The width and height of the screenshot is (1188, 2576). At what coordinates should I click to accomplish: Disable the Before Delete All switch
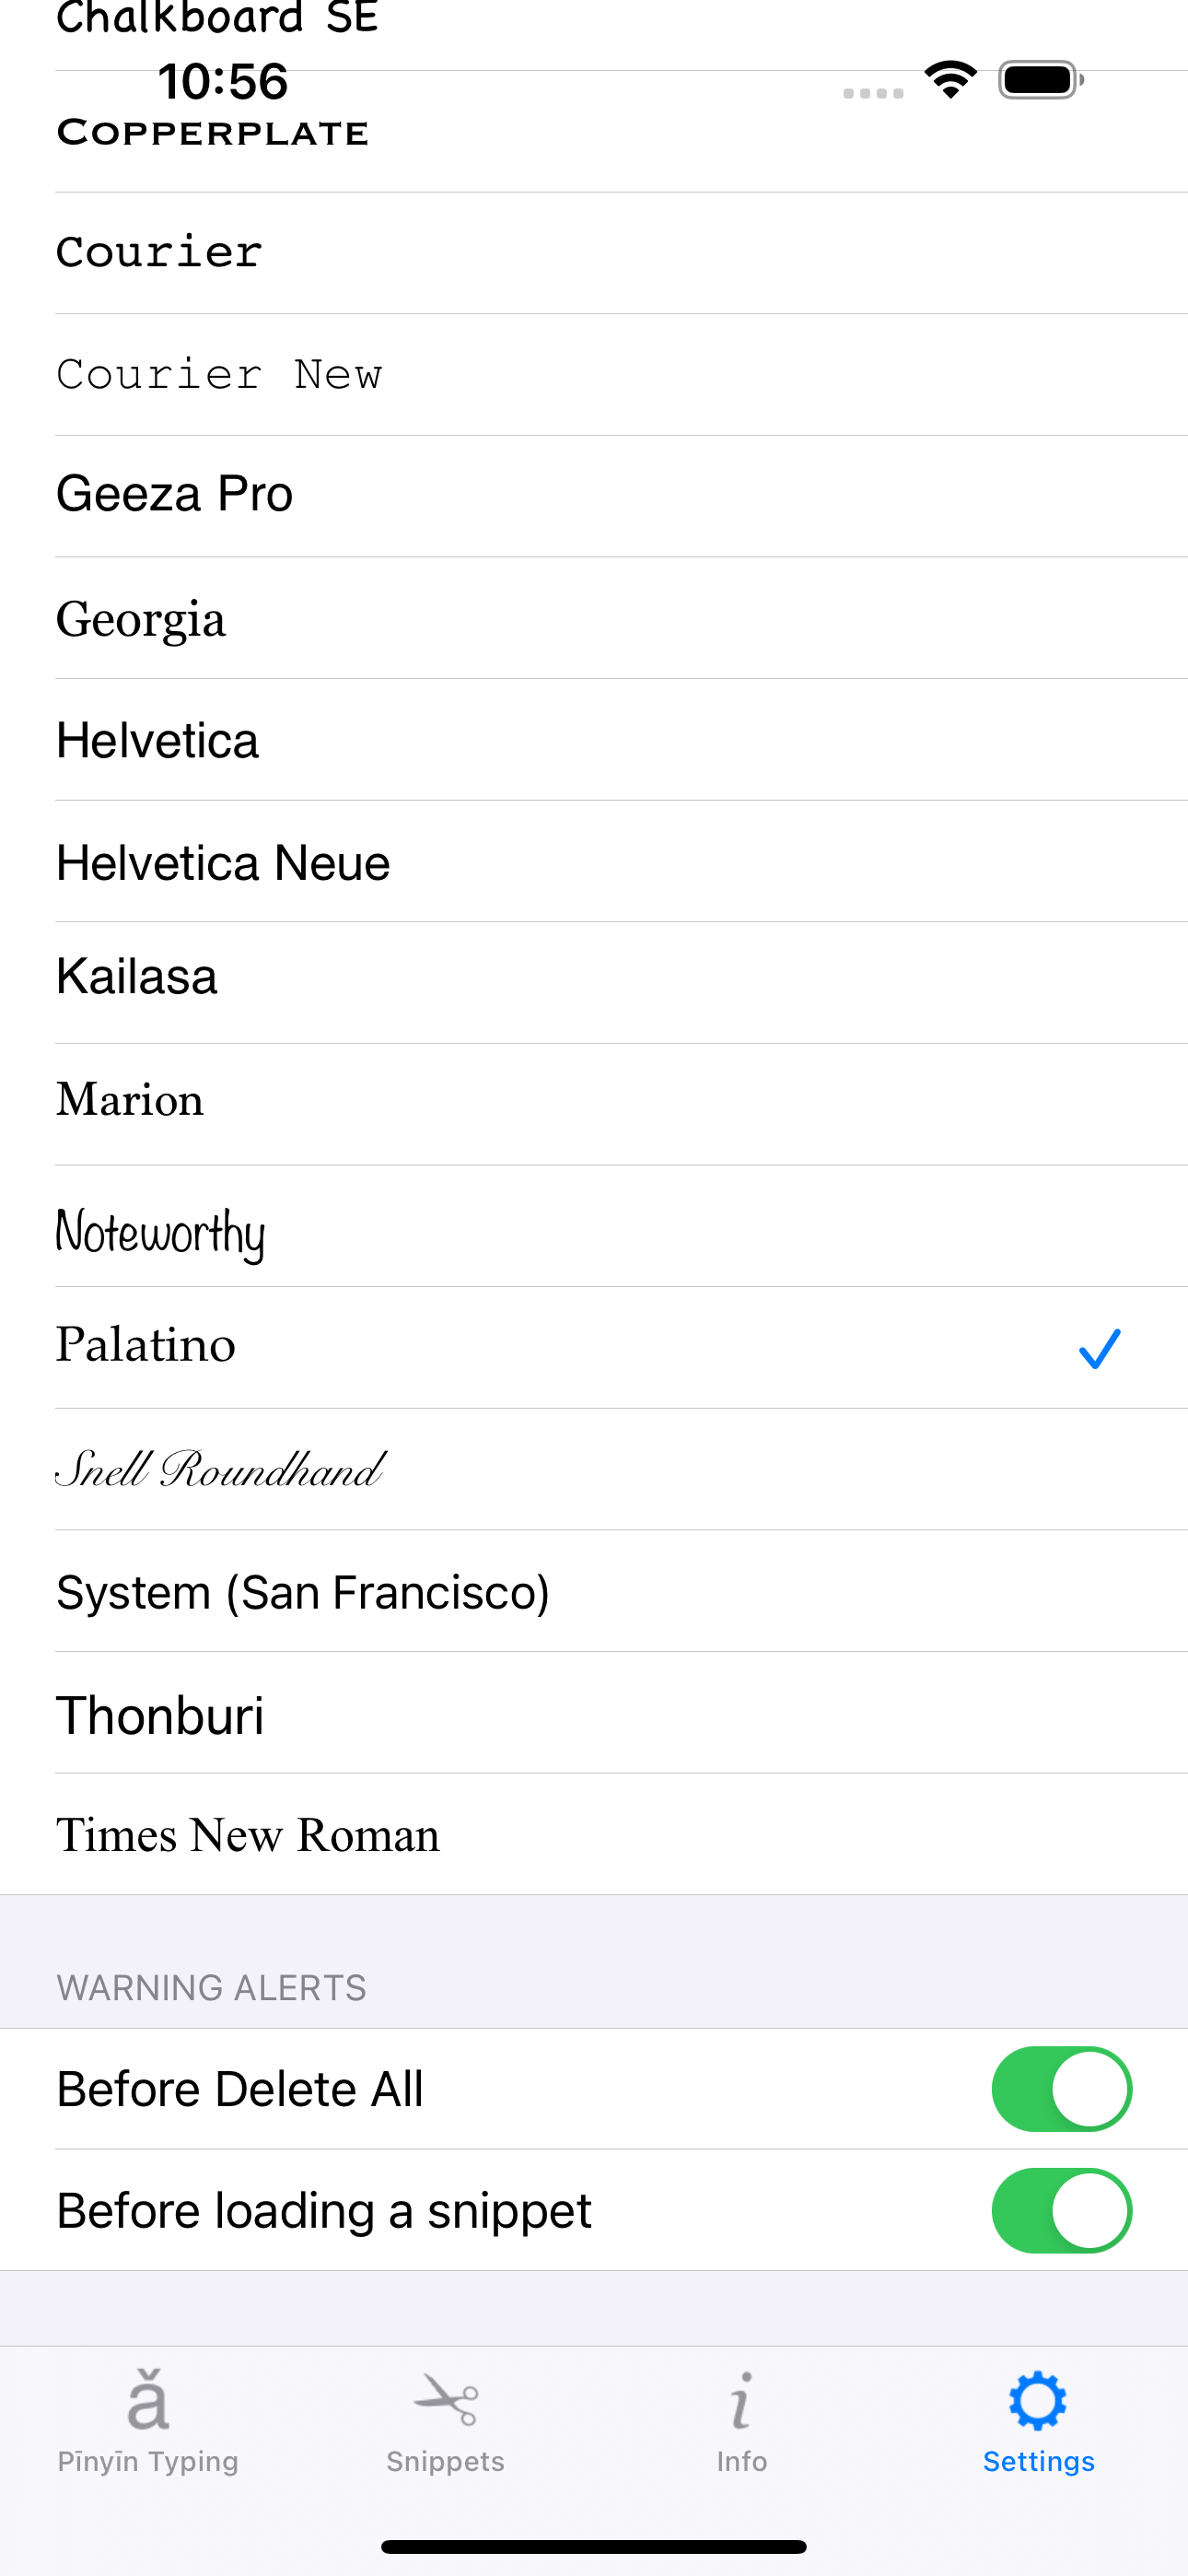[1061, 2089]
